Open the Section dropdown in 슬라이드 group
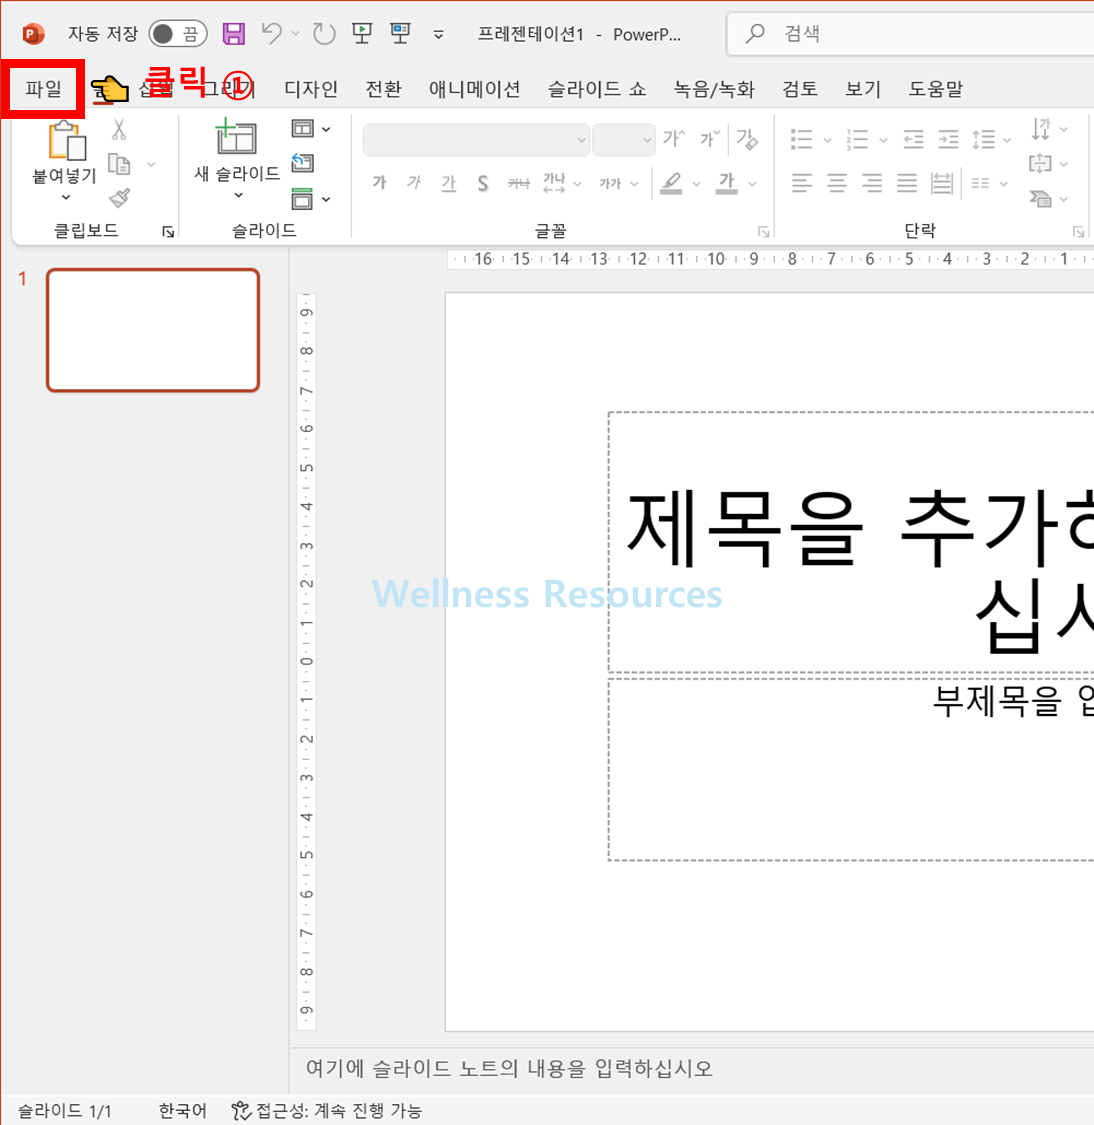Viewport: 1094px width, 1125px height. click(311, 199)
